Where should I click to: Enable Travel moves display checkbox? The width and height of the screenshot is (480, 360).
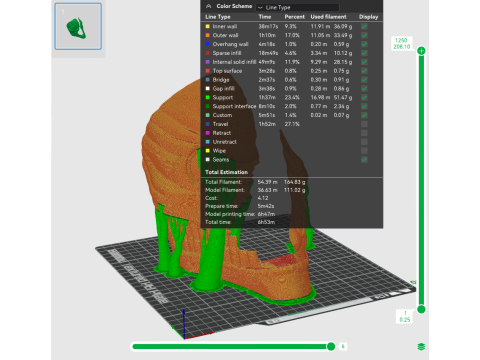pyautogui.click(x=364, y=124)
